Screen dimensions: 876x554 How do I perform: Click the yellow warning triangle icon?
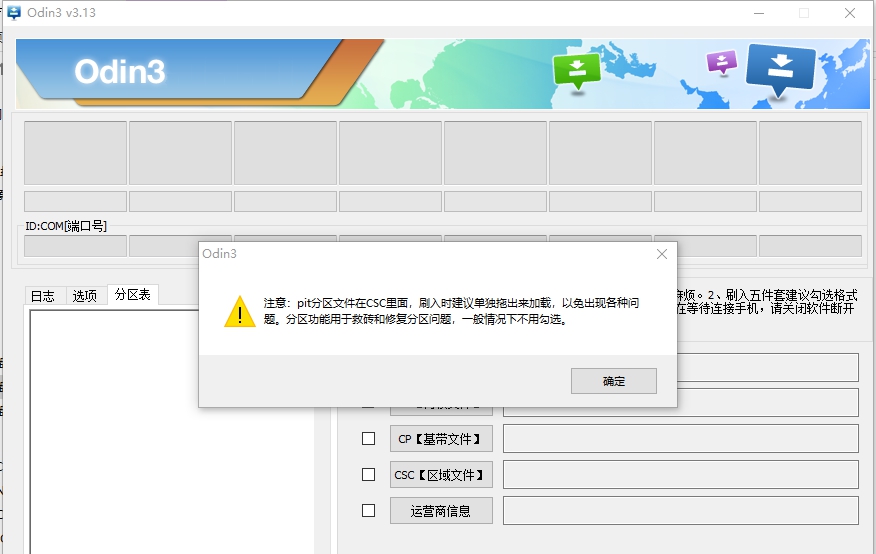point(240,312)
